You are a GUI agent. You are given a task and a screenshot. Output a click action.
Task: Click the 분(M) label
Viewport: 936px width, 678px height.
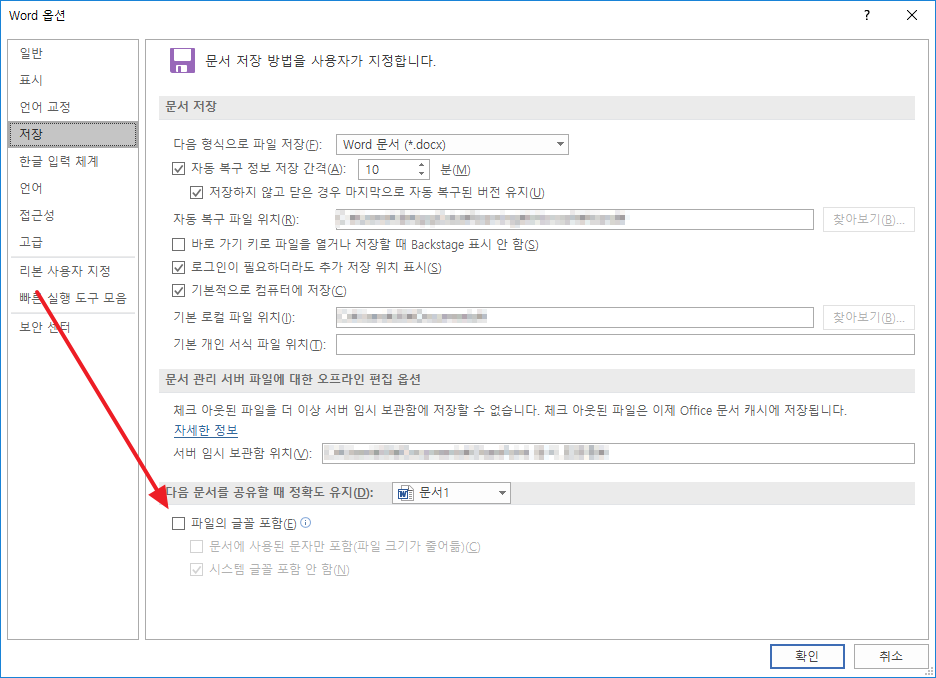[455, 170]
